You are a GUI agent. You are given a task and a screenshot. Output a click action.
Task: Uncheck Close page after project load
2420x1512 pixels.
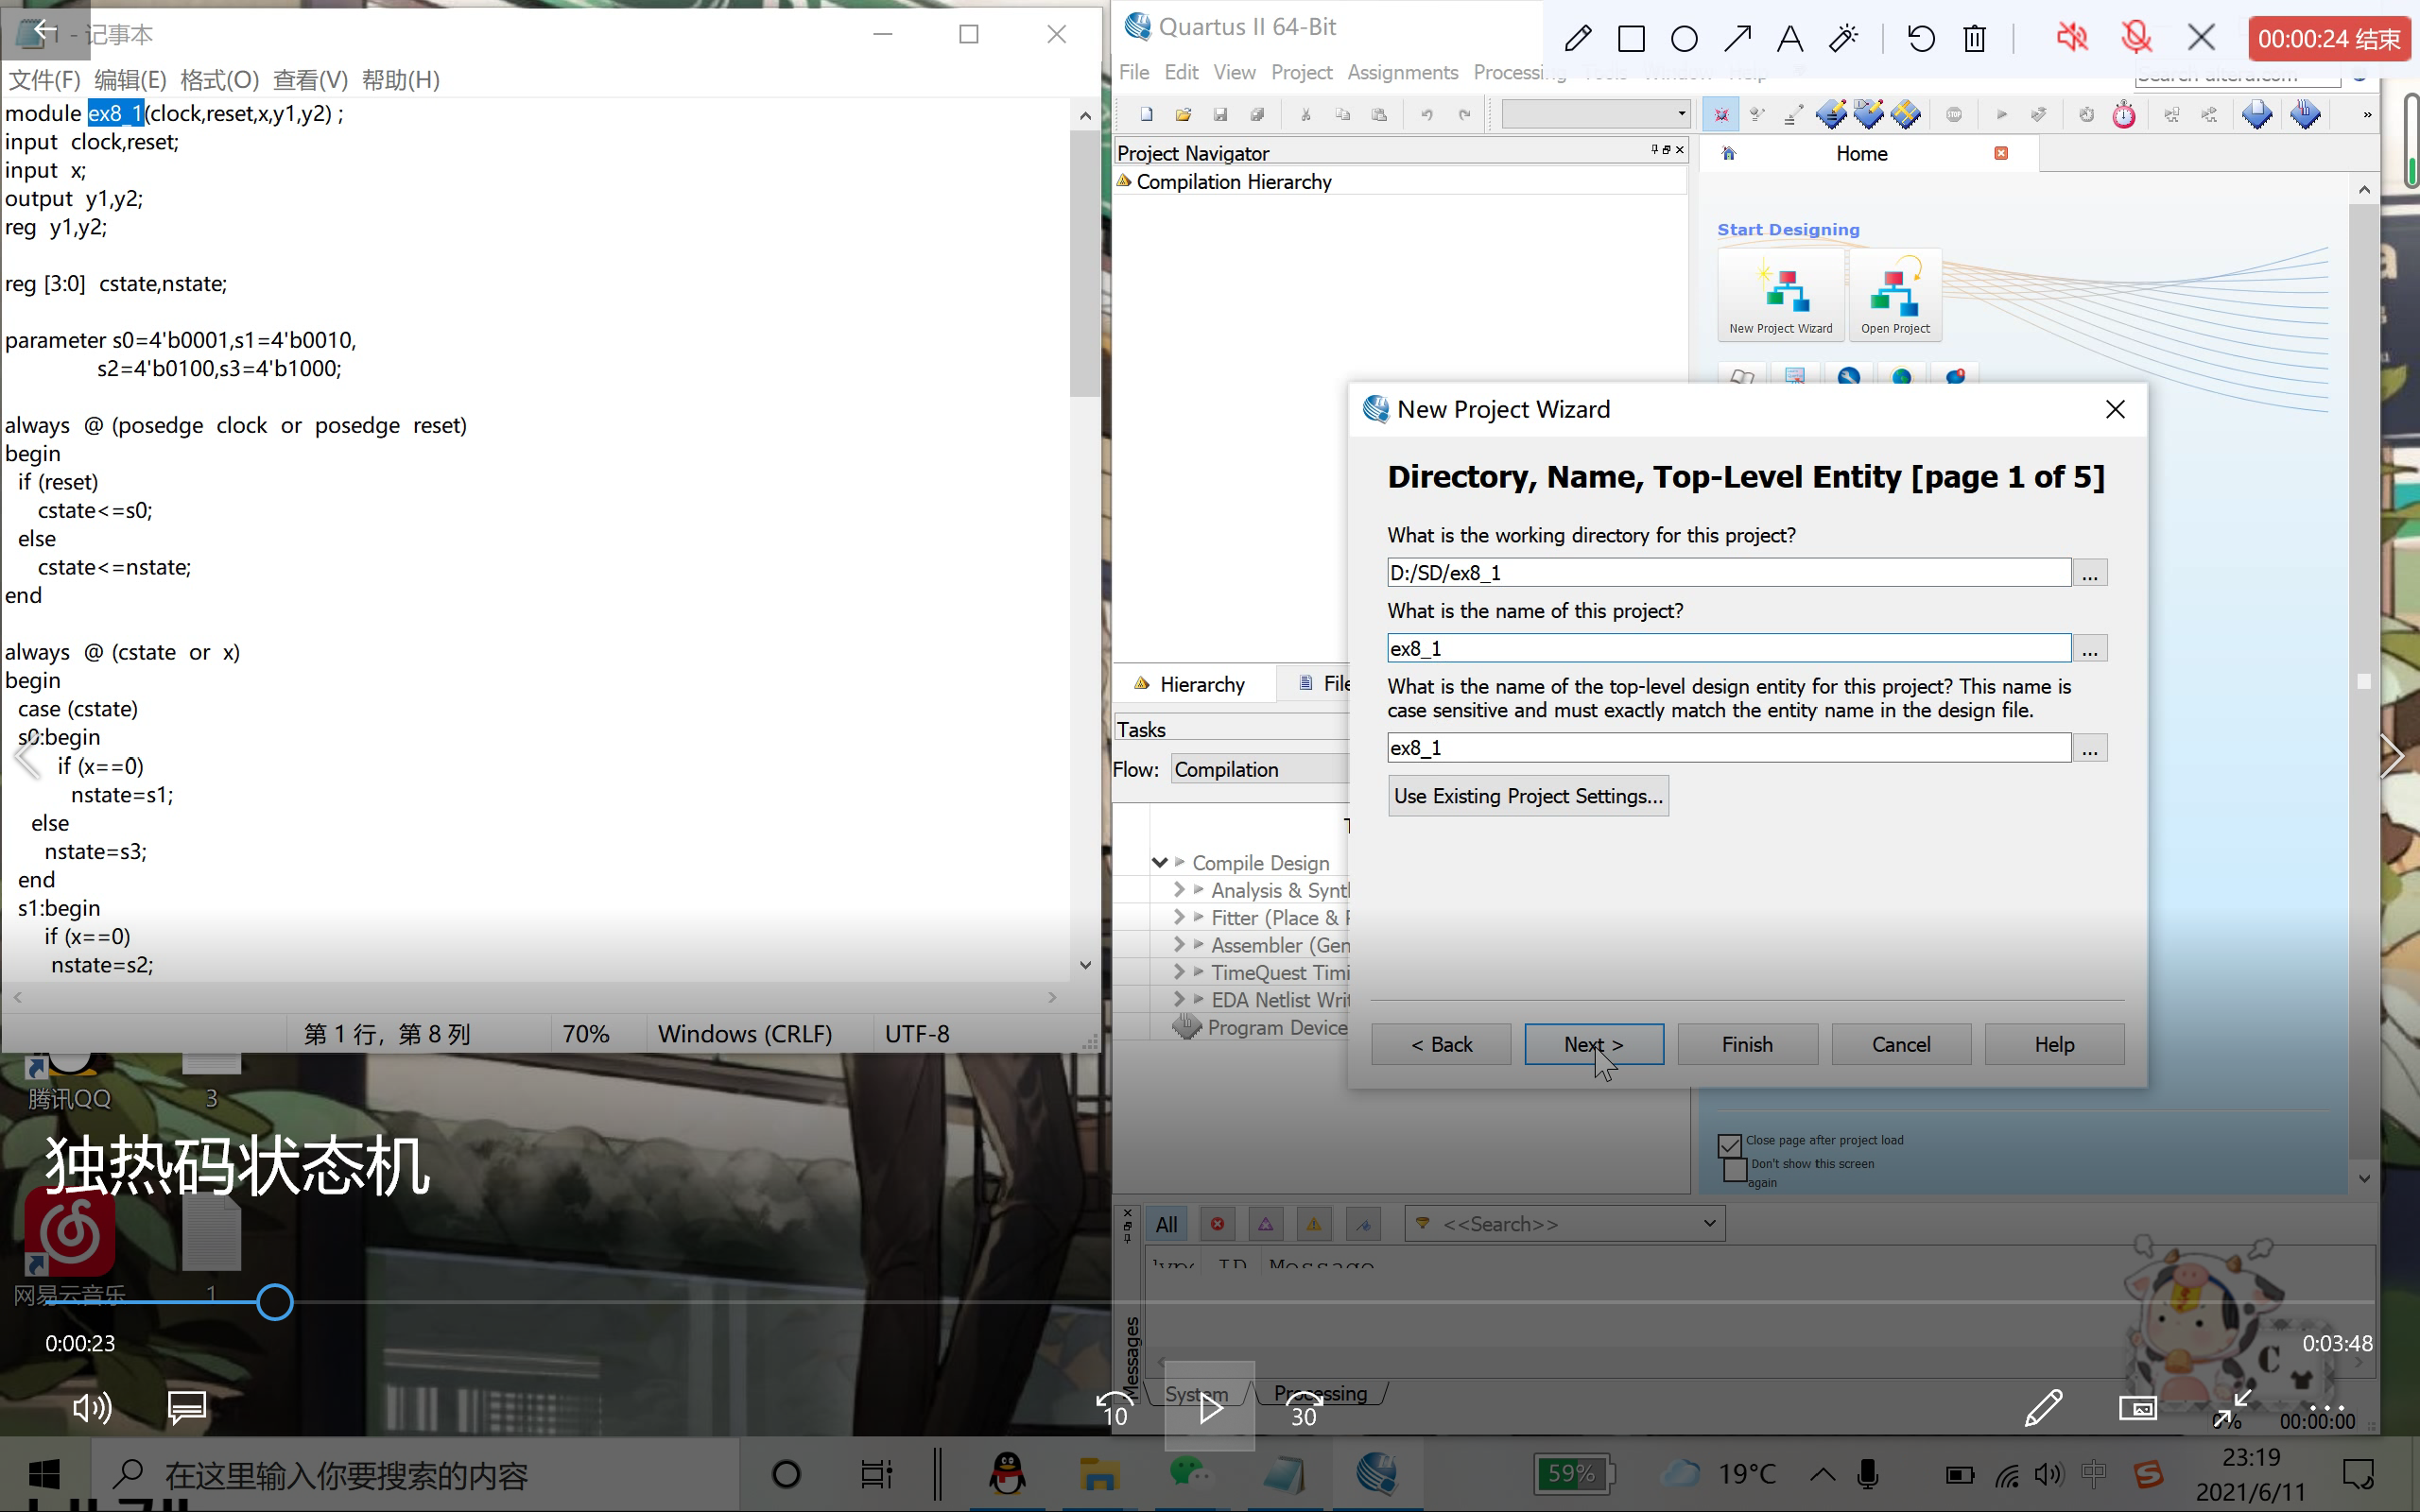click(1729, 1146)
